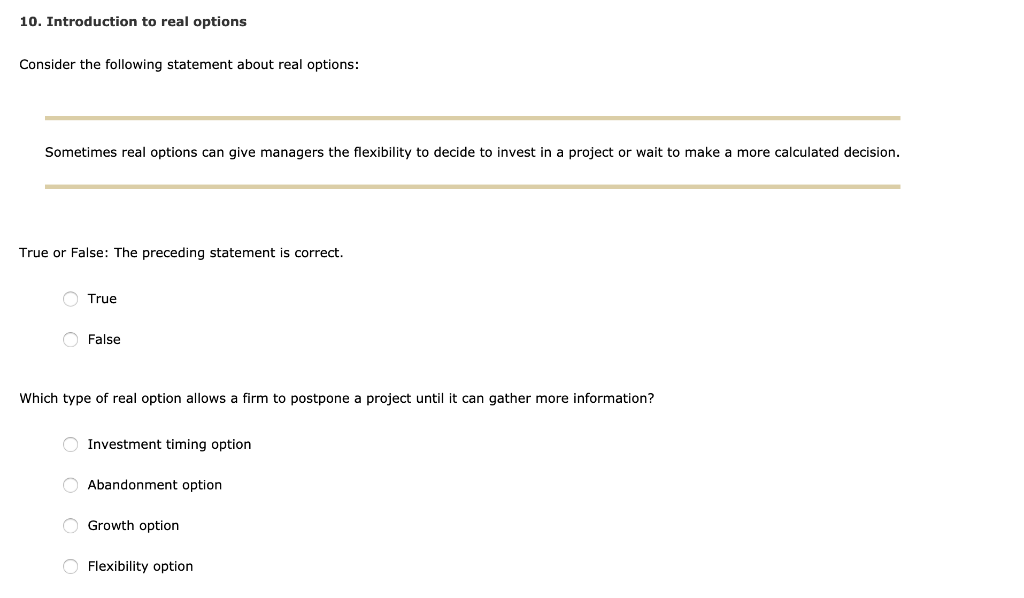Click the whitespace below the Flexibility option

tap(400, 590)
